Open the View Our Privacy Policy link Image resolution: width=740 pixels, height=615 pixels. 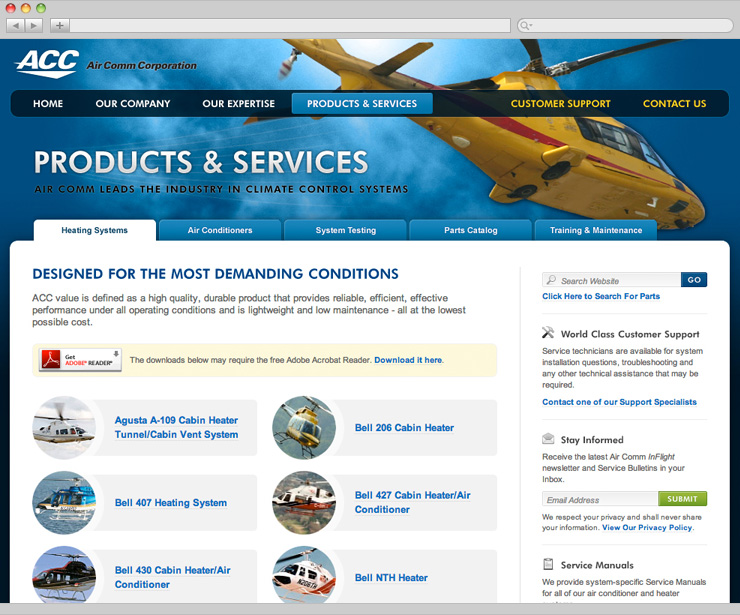648,528
